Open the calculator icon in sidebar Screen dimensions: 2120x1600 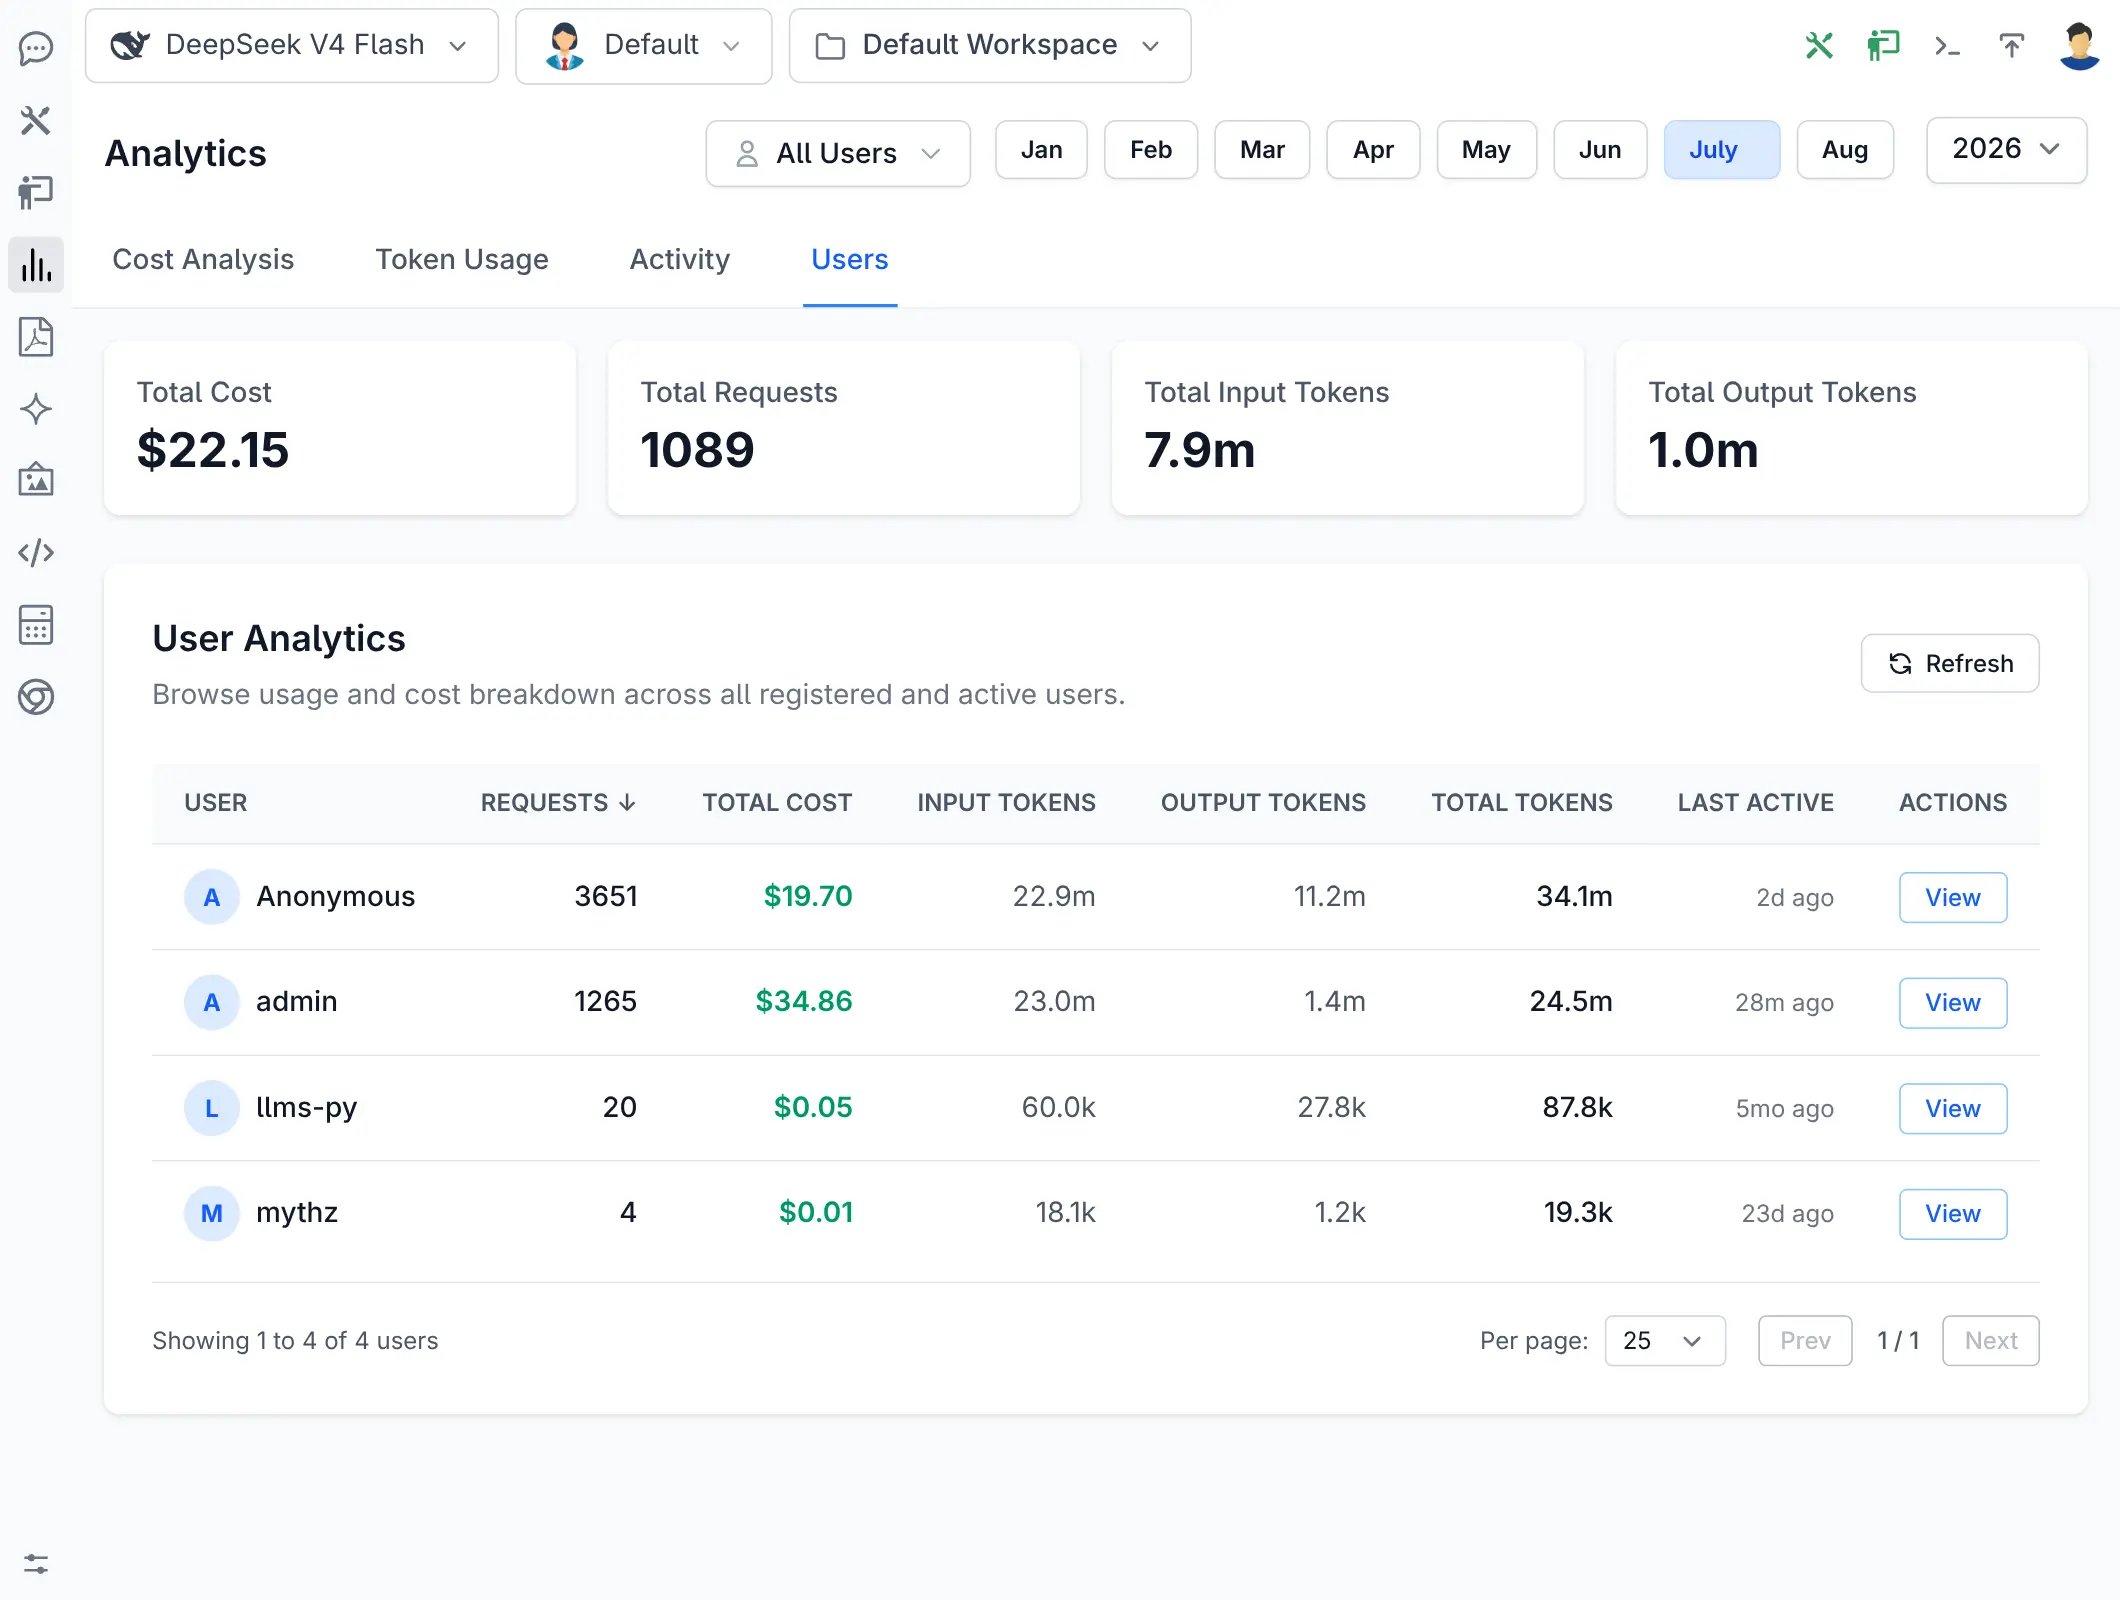click(36, 625)
